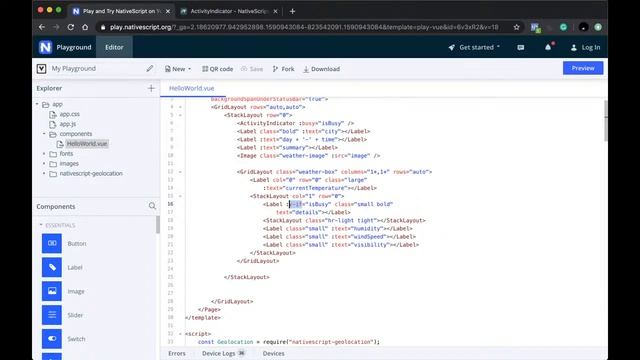Click the Save button
640x360 pixels.
tap(252, 69)
